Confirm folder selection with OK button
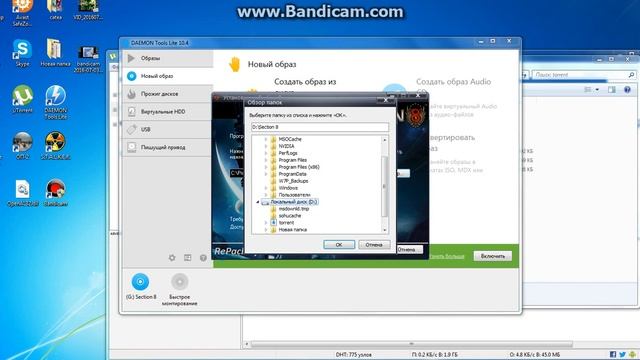Screen dimensions: 640x360 coord(339,245)
